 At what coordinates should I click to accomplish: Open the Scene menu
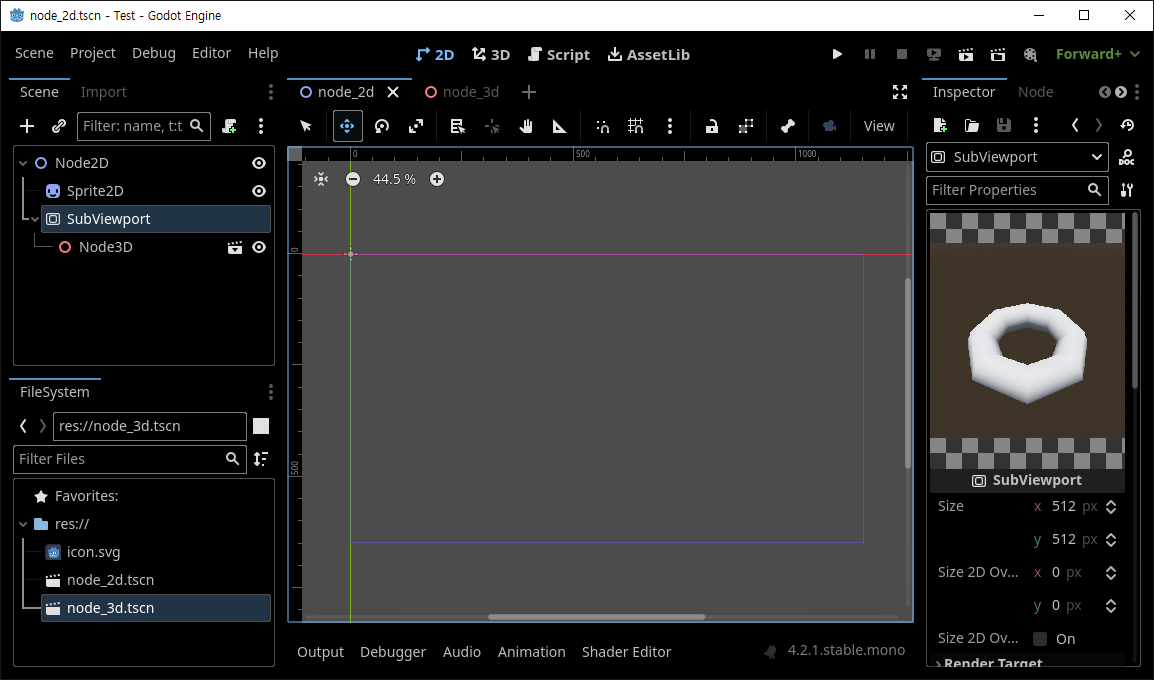35,53
